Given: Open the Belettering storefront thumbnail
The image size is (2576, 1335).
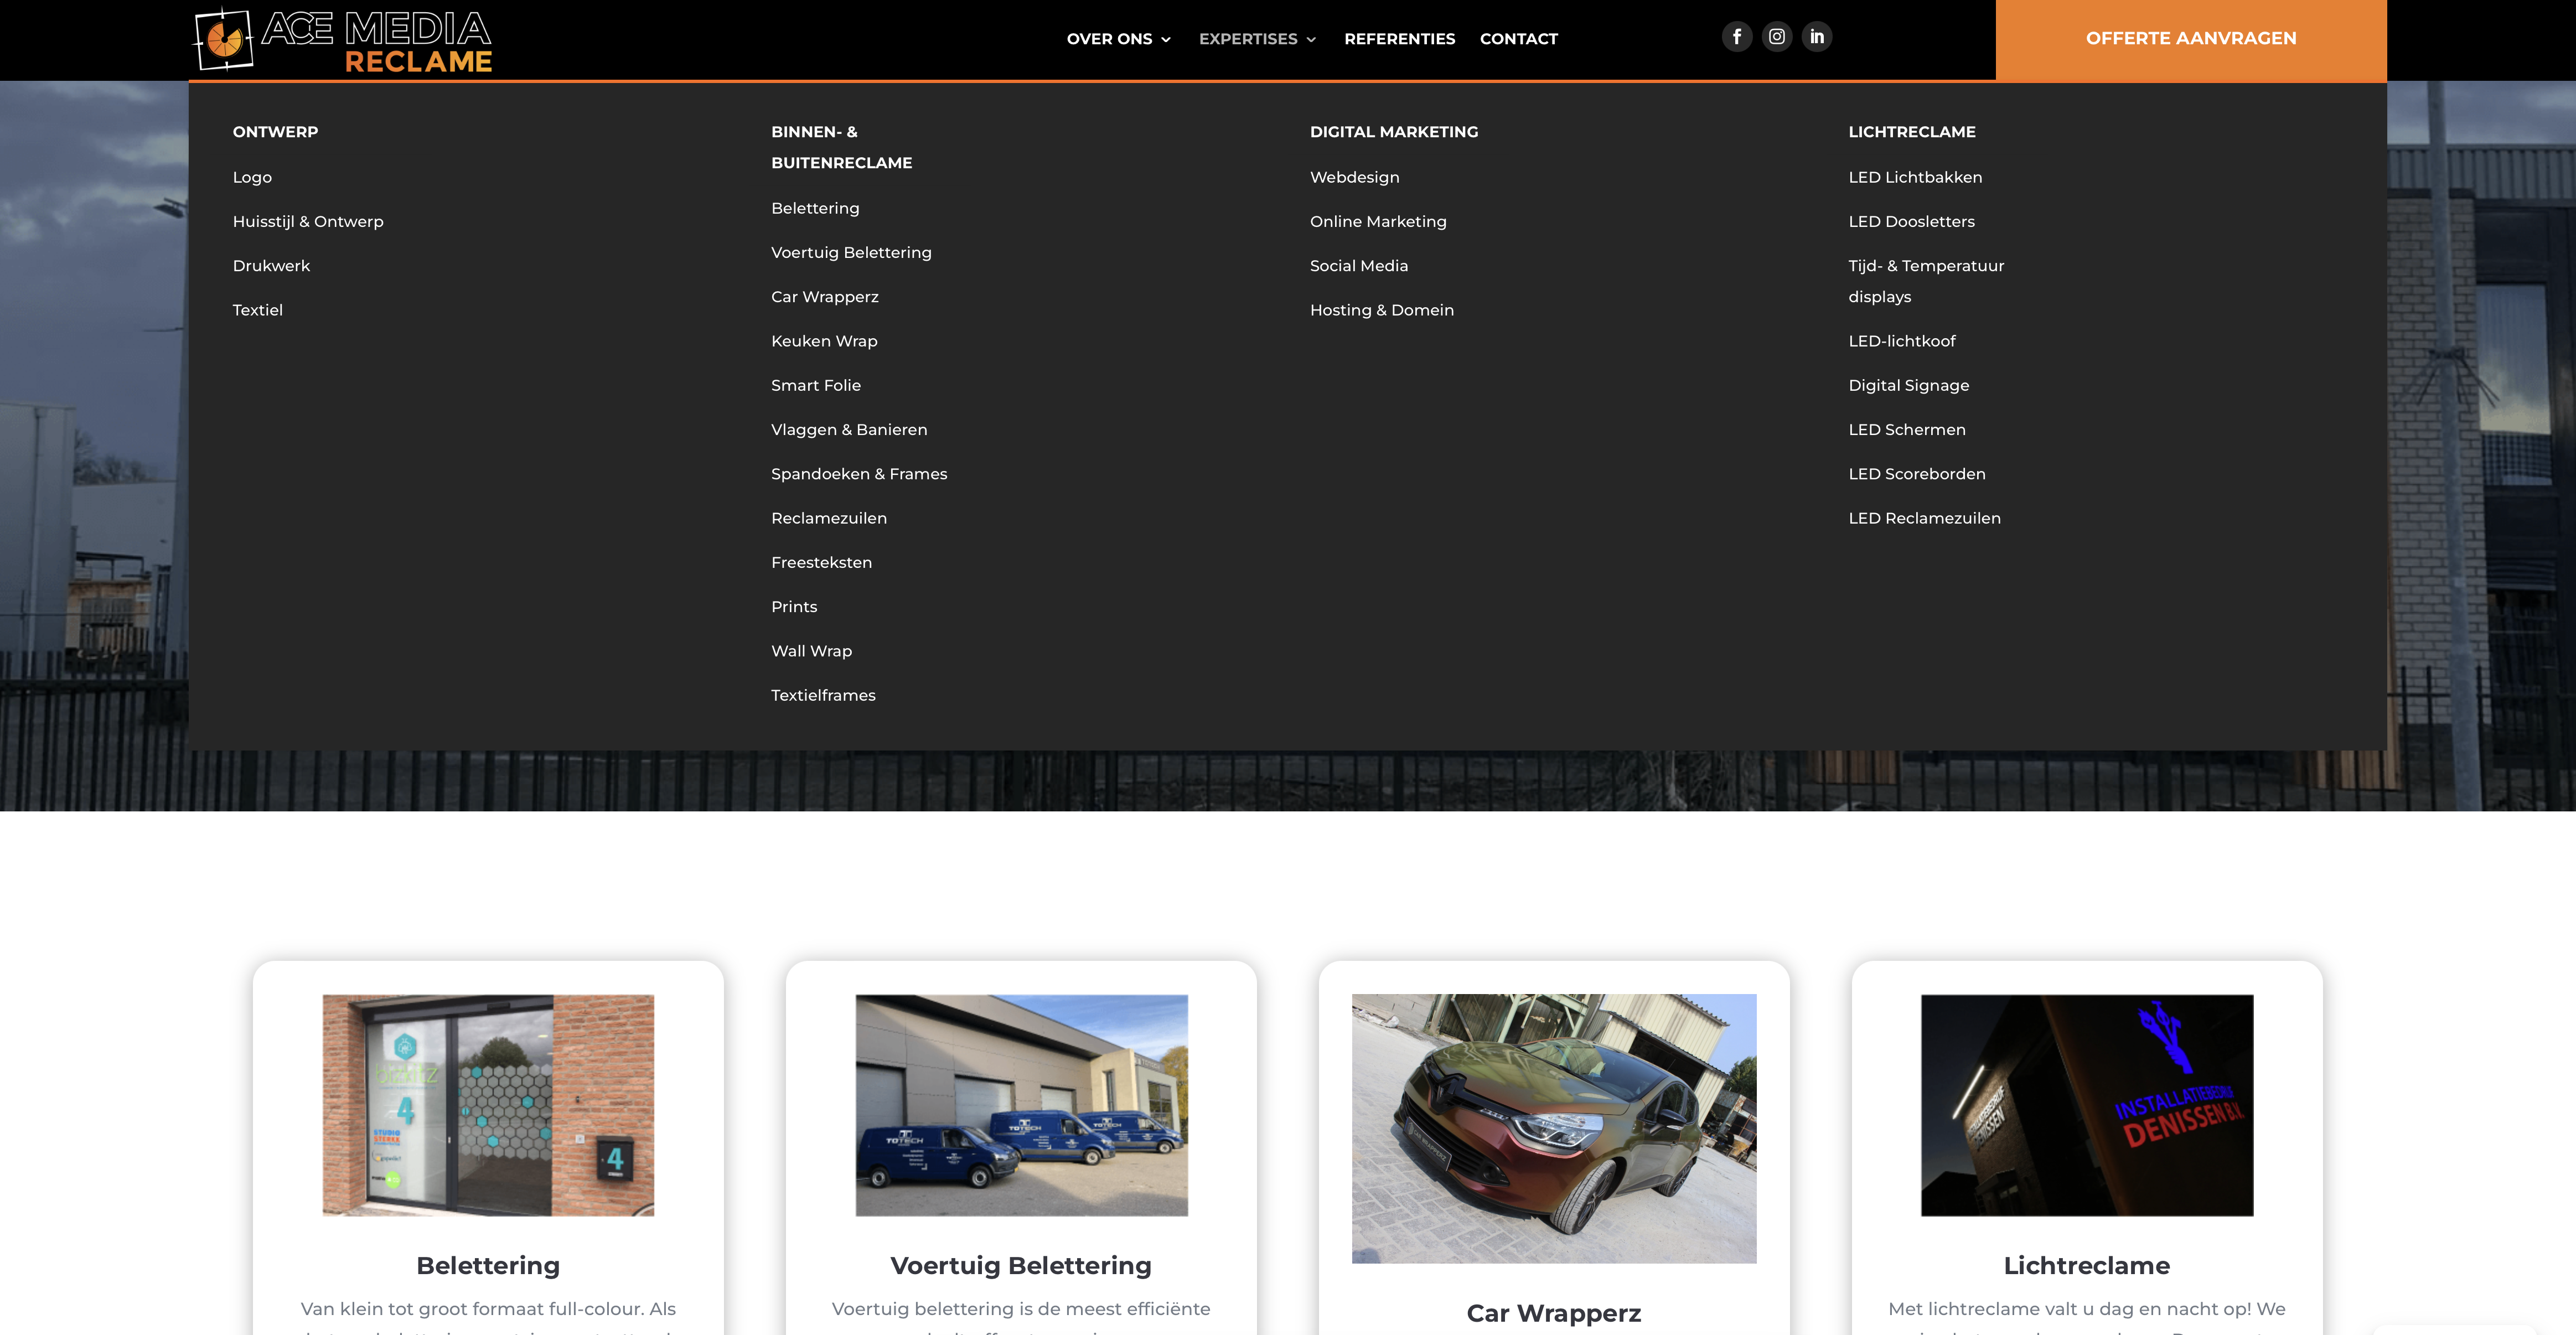Looking at the screenshot, I should (x=488, y=1105).
